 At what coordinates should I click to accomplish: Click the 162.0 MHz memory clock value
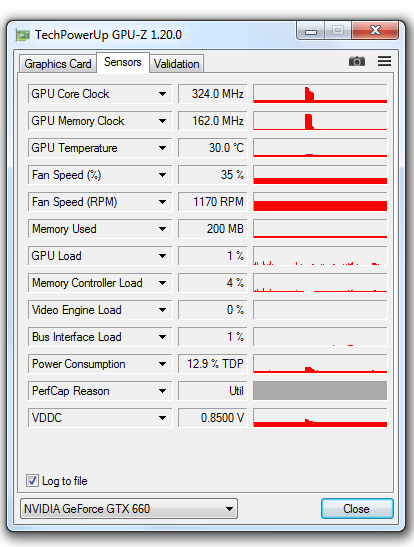213,121
